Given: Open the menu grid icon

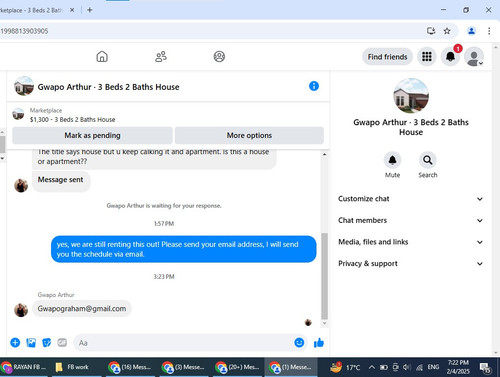Looking at the screenshot, I should pos(427,57).
